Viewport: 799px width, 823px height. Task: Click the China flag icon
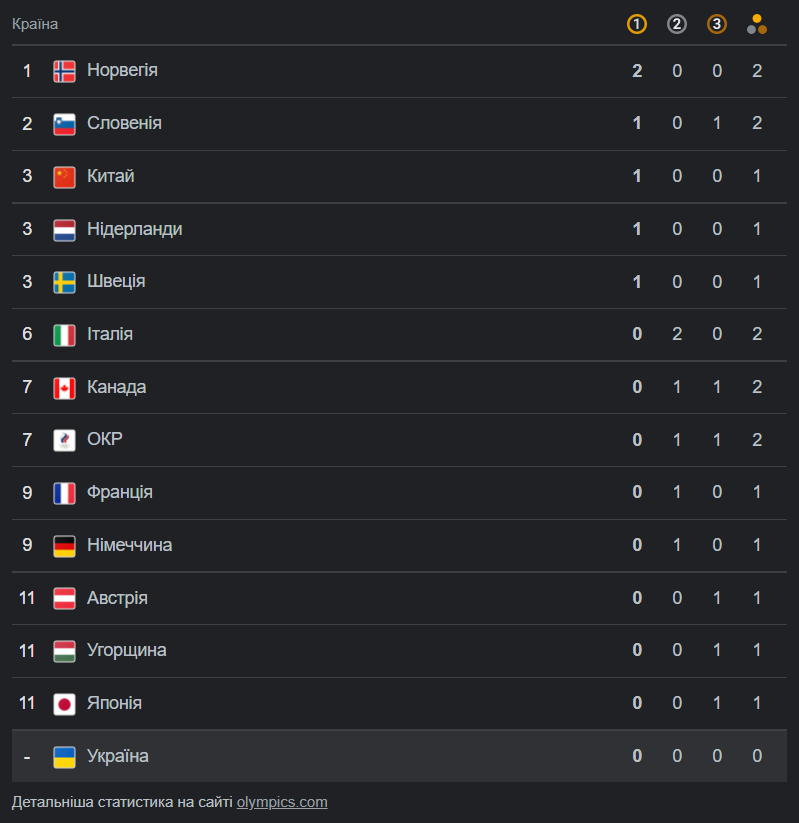point(64,177)
